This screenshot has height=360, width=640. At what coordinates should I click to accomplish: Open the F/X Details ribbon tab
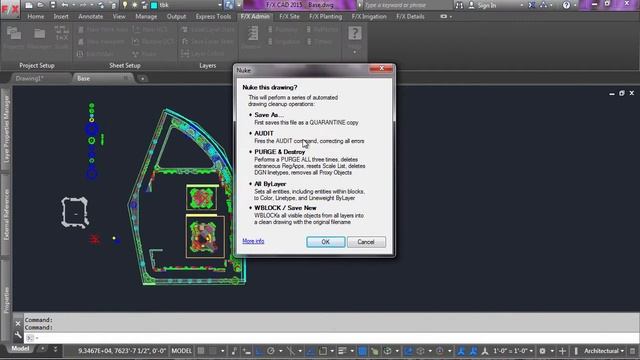tap(410, 17)
